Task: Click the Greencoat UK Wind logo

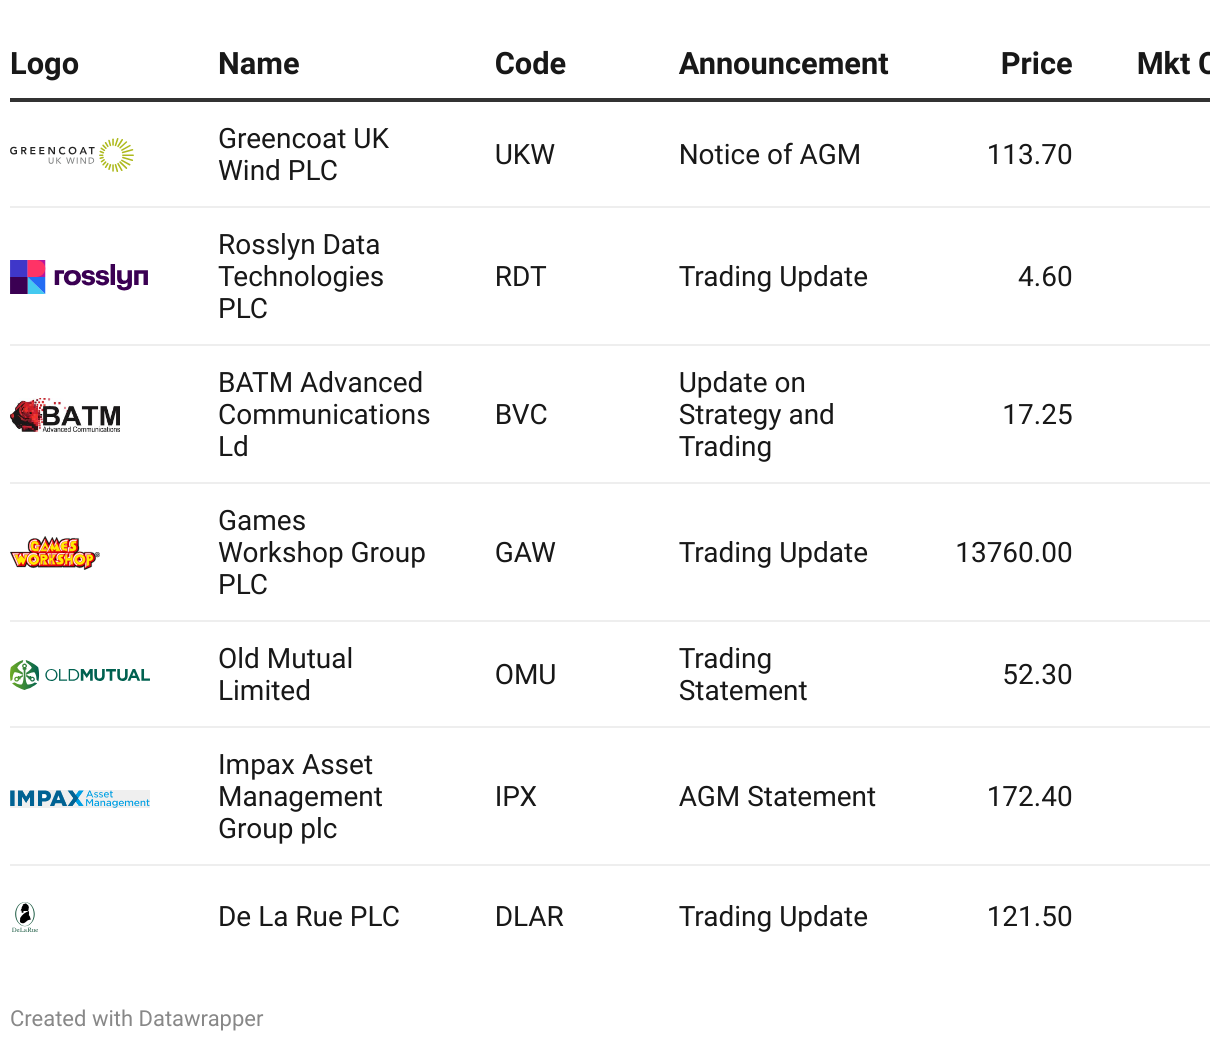Action: 72,155
